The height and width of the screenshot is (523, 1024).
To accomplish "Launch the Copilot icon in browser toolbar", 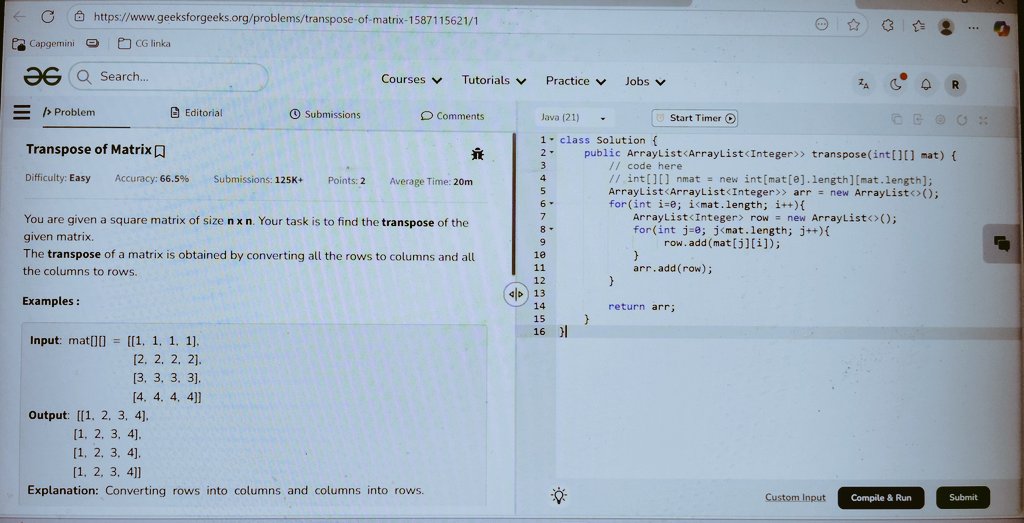I will pos(1001,28).
